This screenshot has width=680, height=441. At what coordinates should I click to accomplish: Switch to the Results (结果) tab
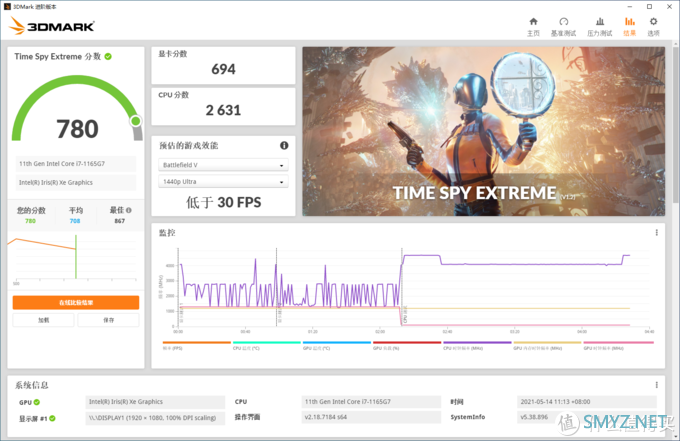(629, 26)
